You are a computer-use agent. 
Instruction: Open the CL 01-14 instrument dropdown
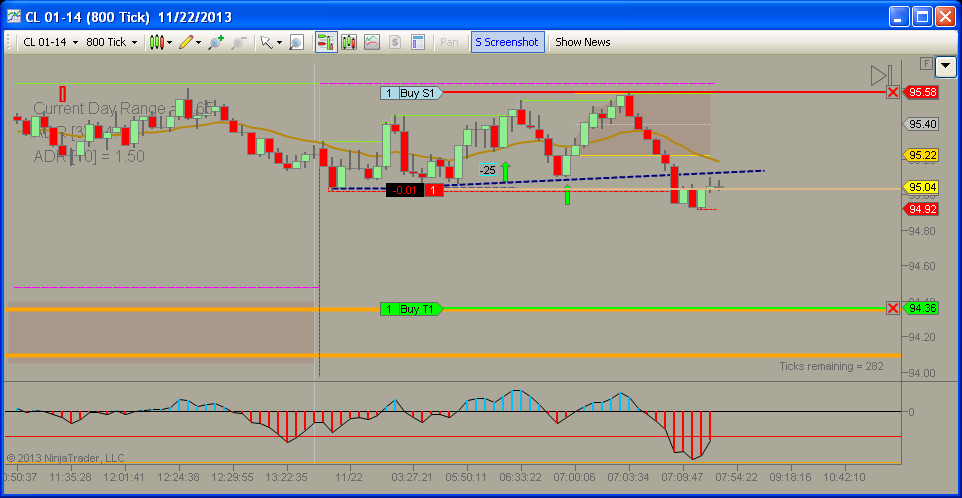[50, 42]
